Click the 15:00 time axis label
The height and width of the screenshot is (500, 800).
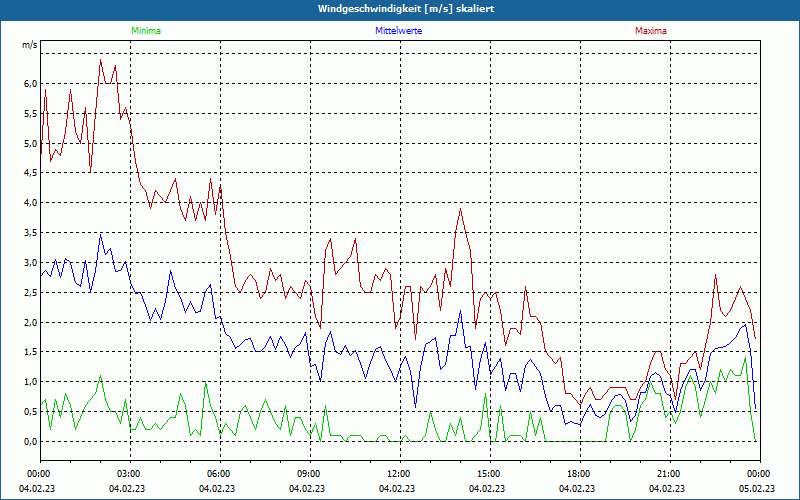coord(489,474)
